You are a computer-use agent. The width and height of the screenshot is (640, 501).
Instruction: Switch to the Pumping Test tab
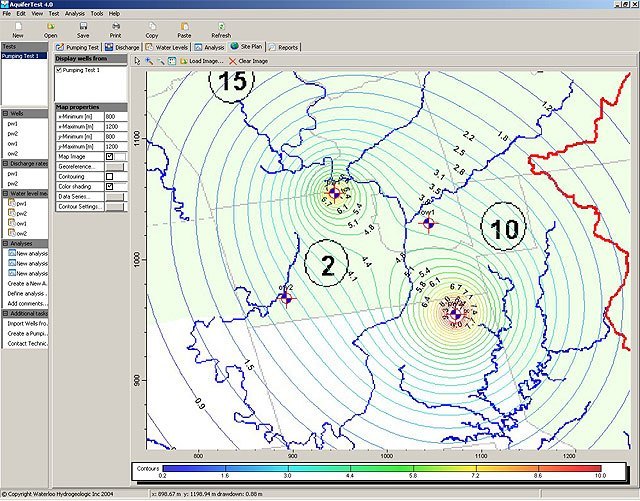tap(78, 47)
